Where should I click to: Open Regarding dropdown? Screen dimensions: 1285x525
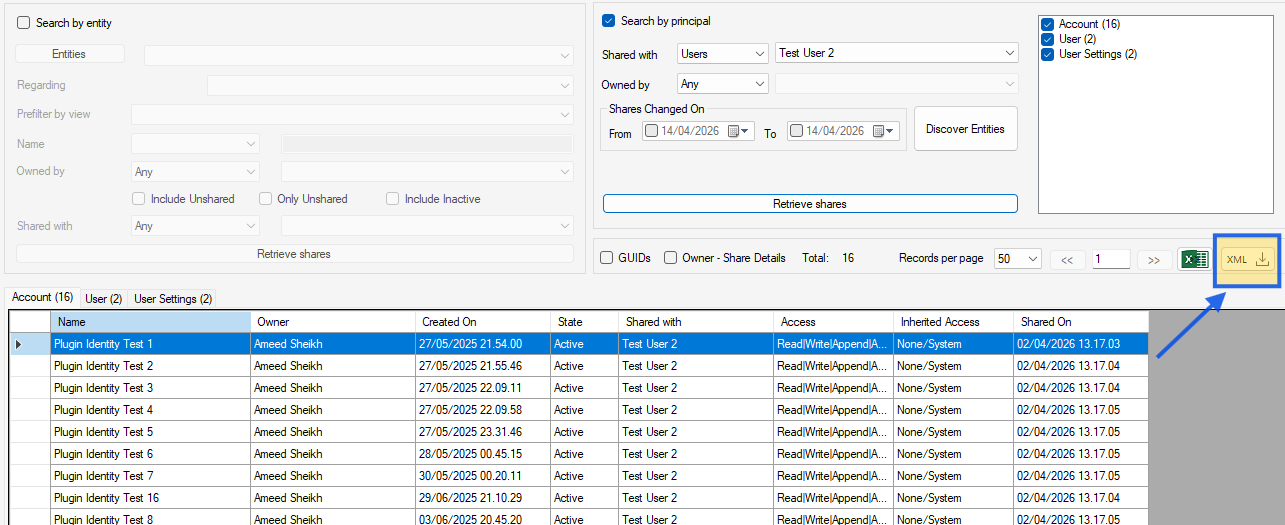[x=390, y=86]
